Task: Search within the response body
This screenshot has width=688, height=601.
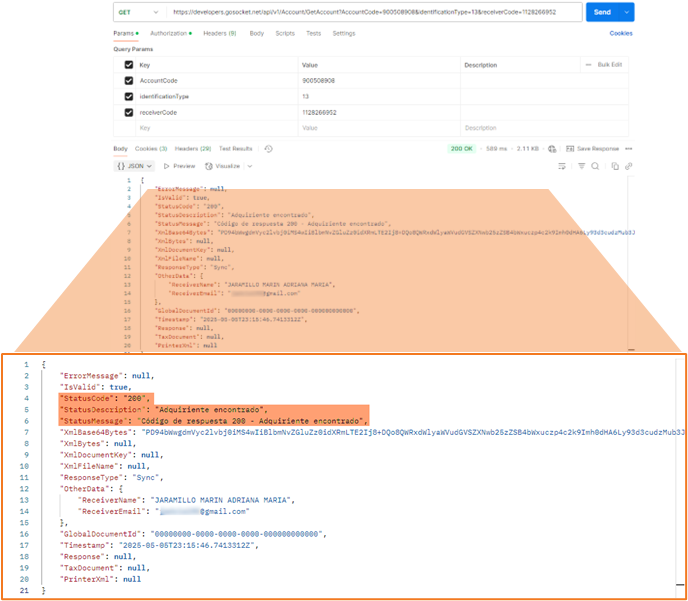Action: click(595, 166)
